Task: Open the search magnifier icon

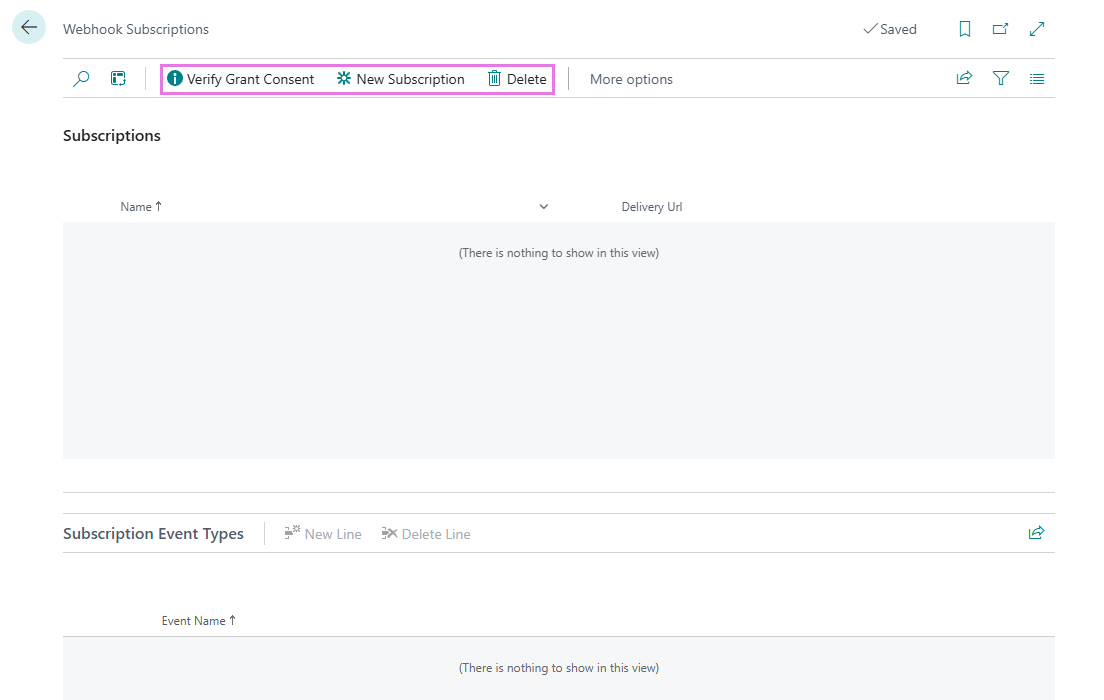Action: pyautogui.click(x=81, y=79)
